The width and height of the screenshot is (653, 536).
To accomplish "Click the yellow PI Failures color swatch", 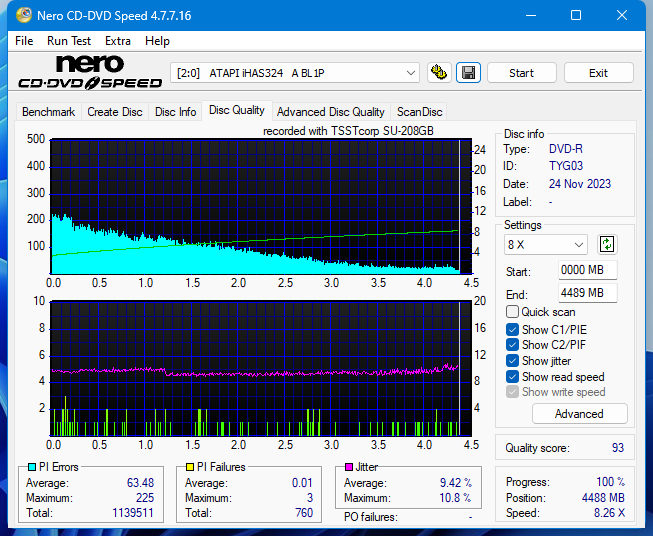I will (190, 467).
